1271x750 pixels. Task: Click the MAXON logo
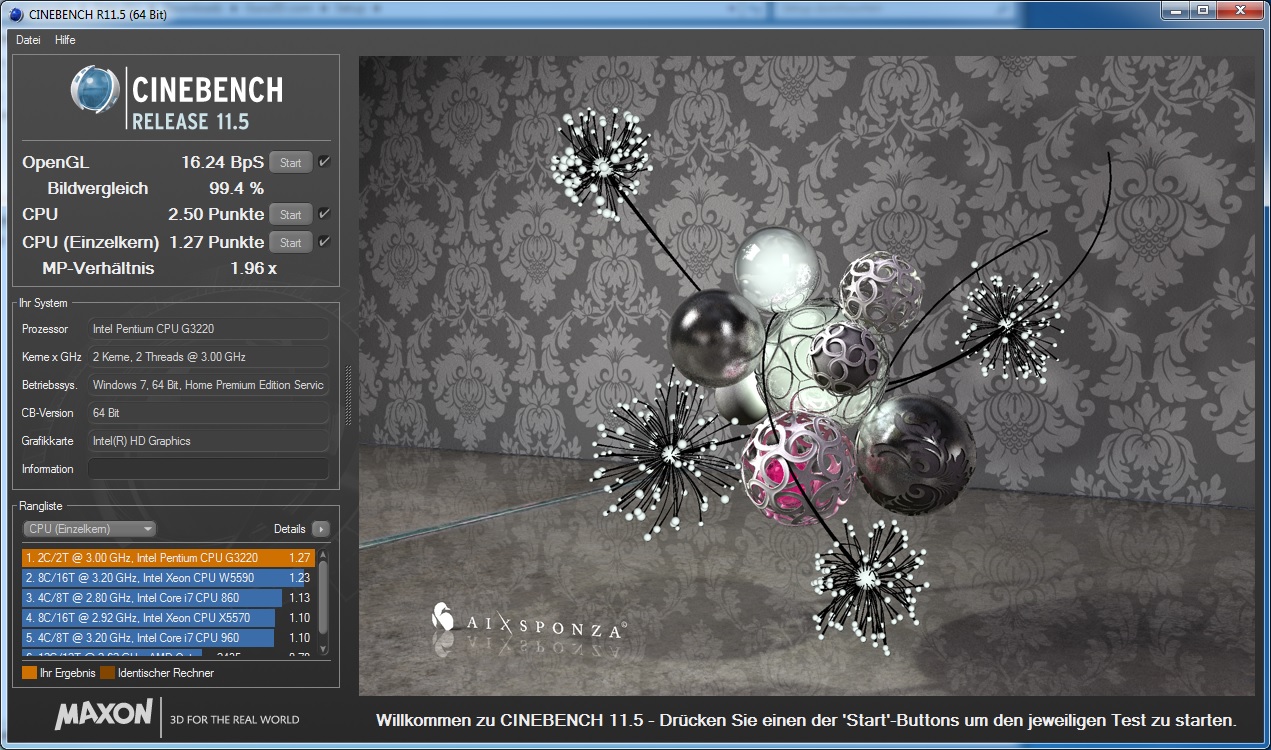[103, 714]
